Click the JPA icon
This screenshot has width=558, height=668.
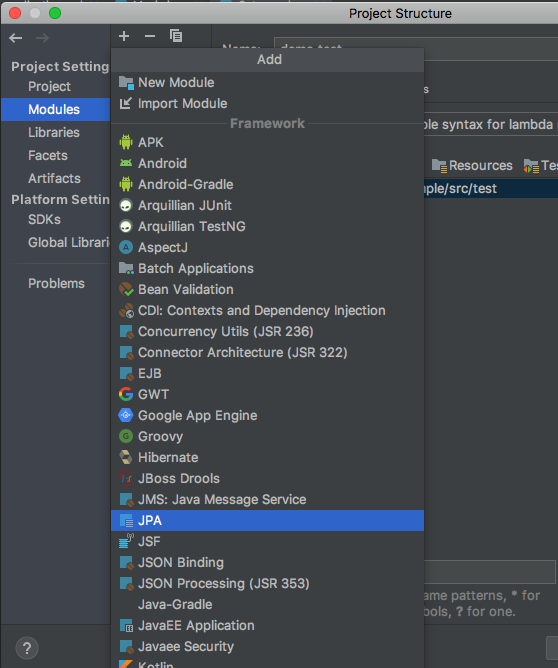126,521
